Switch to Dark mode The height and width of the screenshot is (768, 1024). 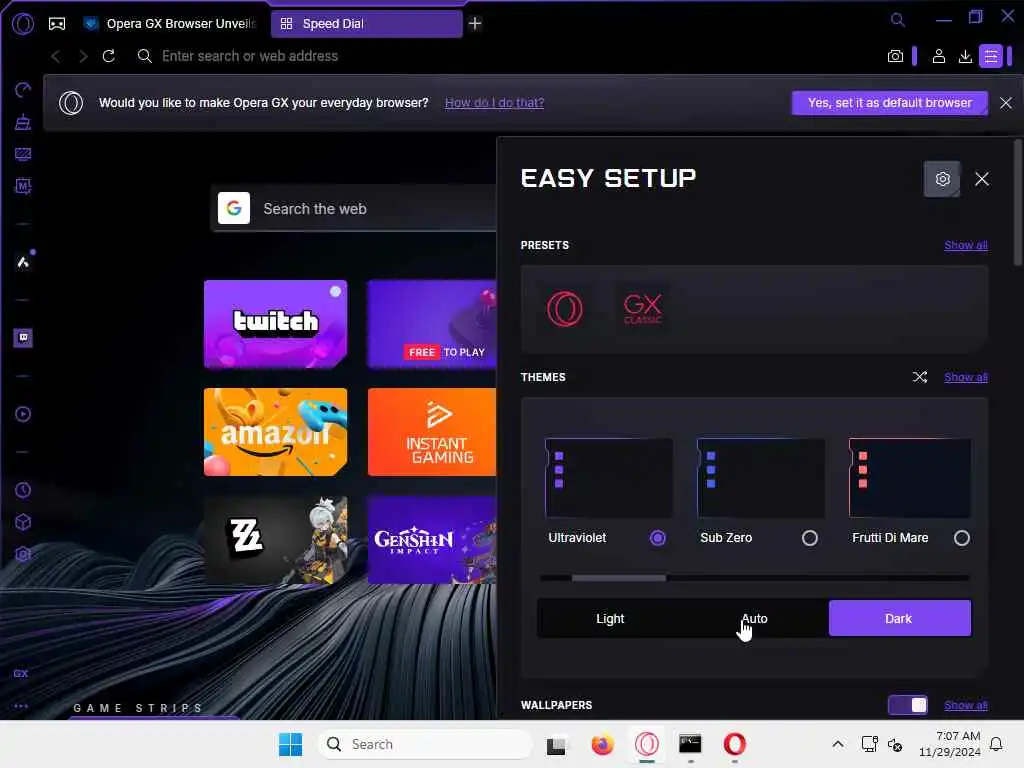(x=900, y=618)
